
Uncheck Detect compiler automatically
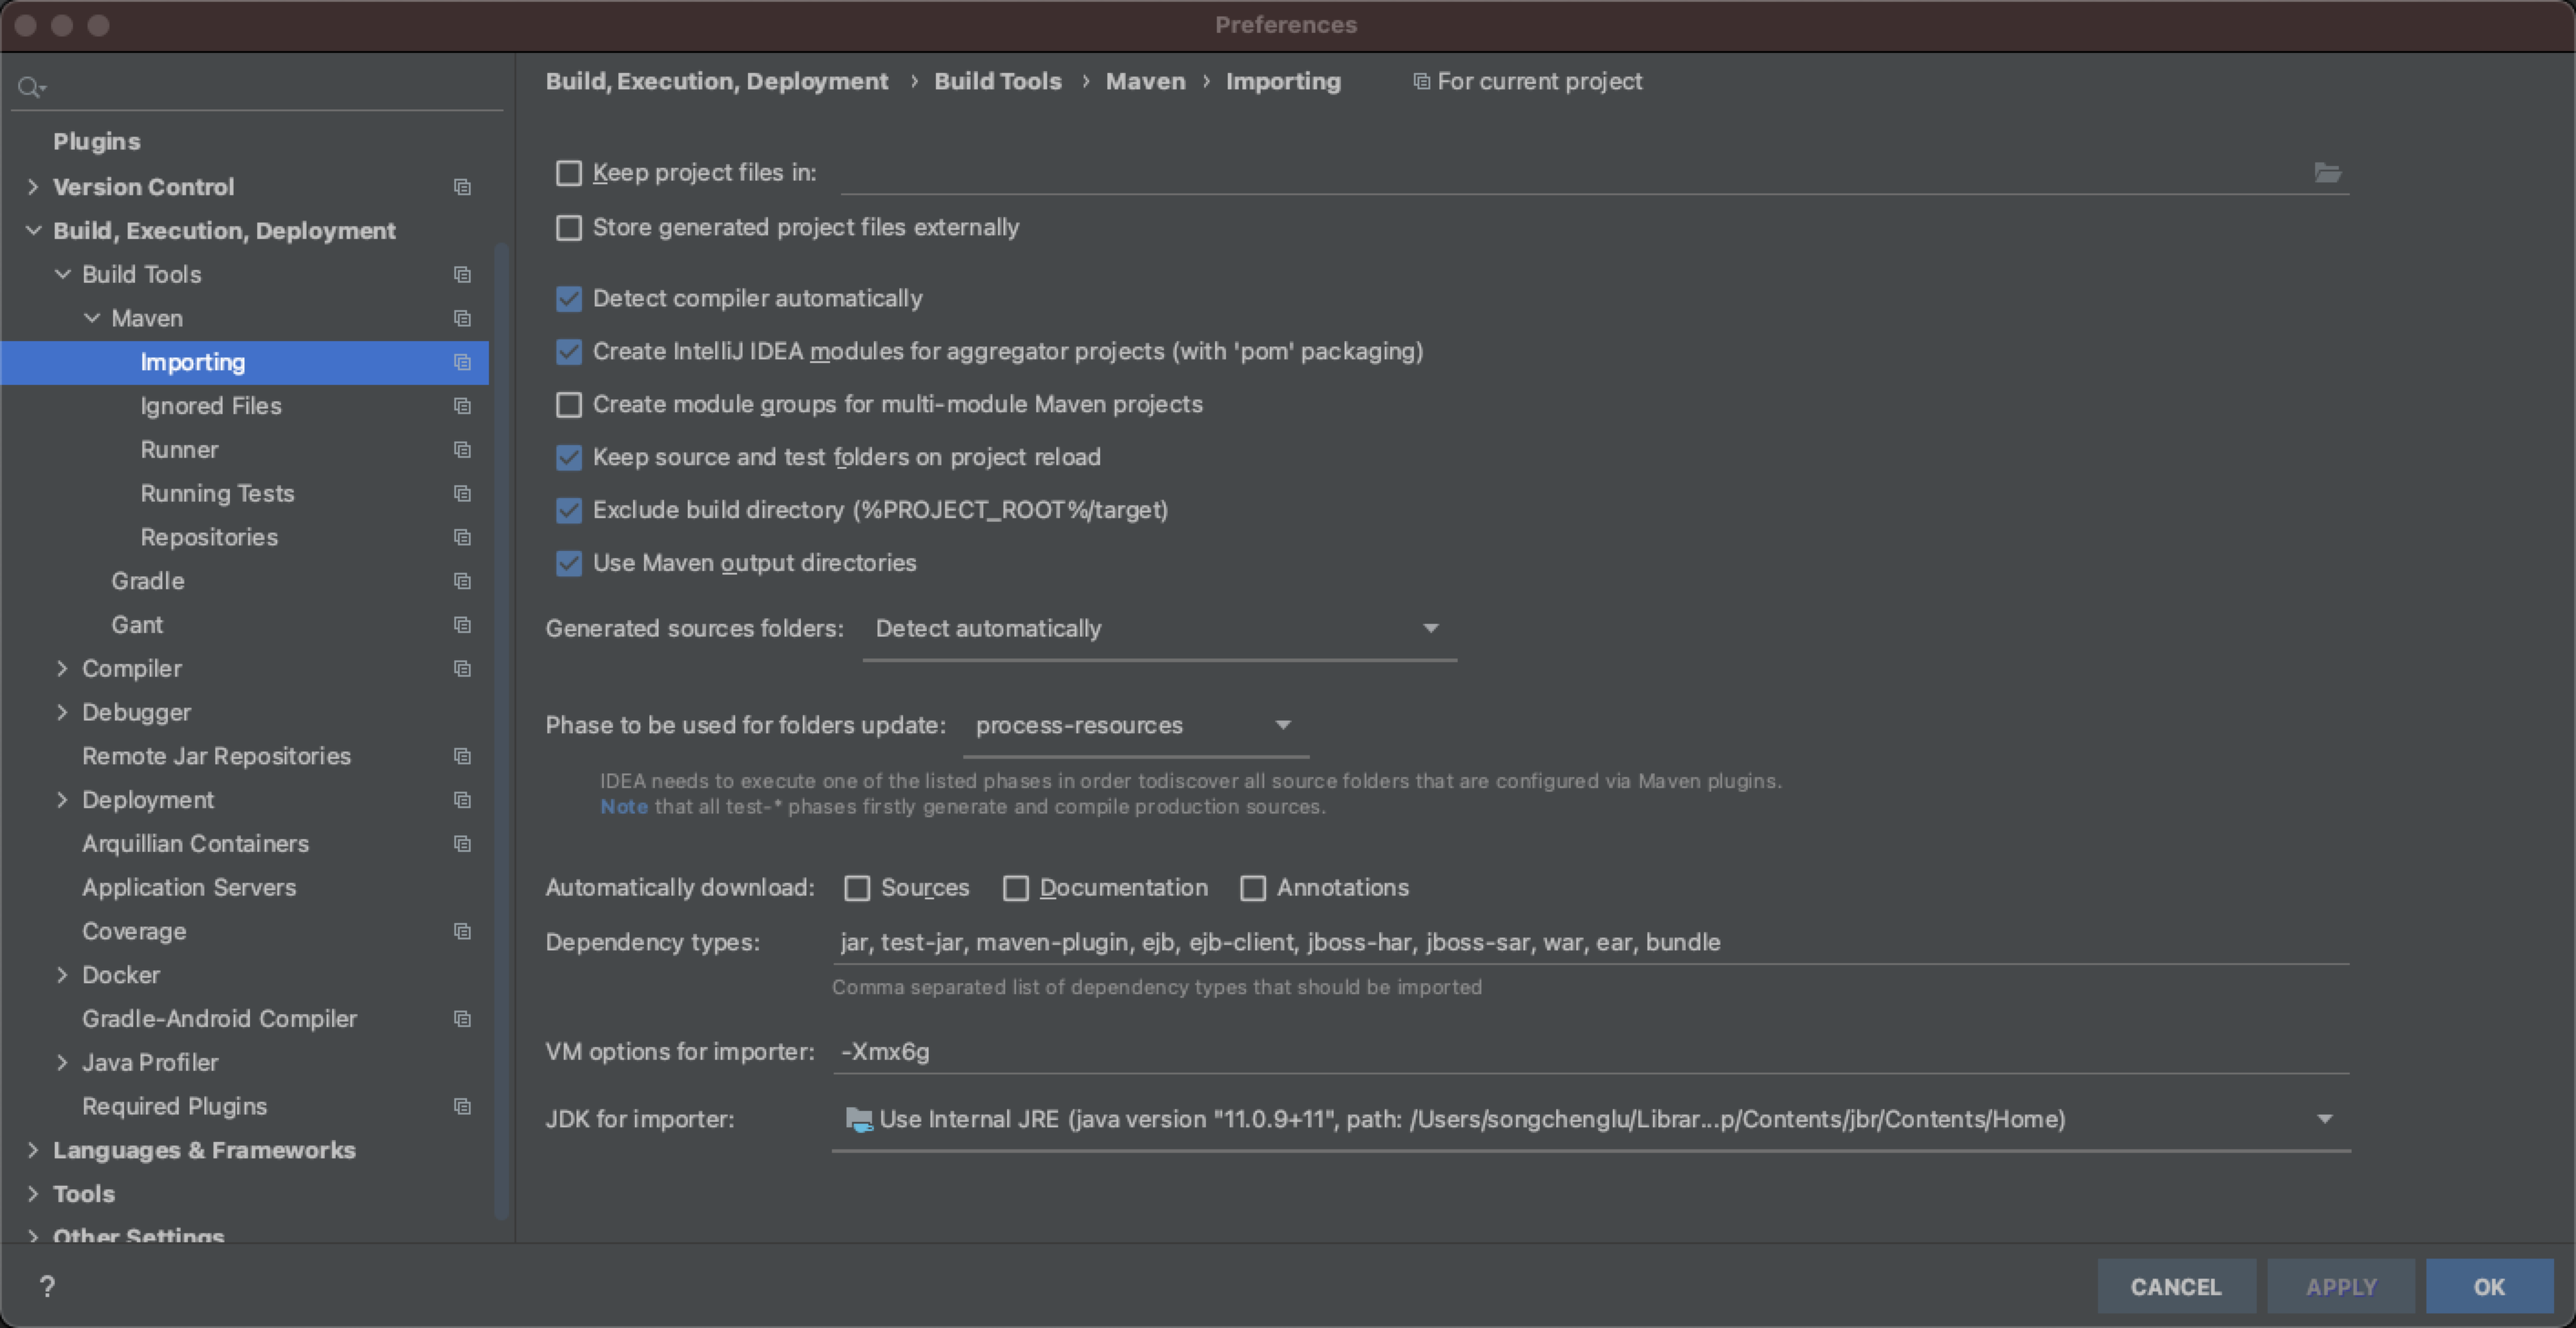(569, 299)
